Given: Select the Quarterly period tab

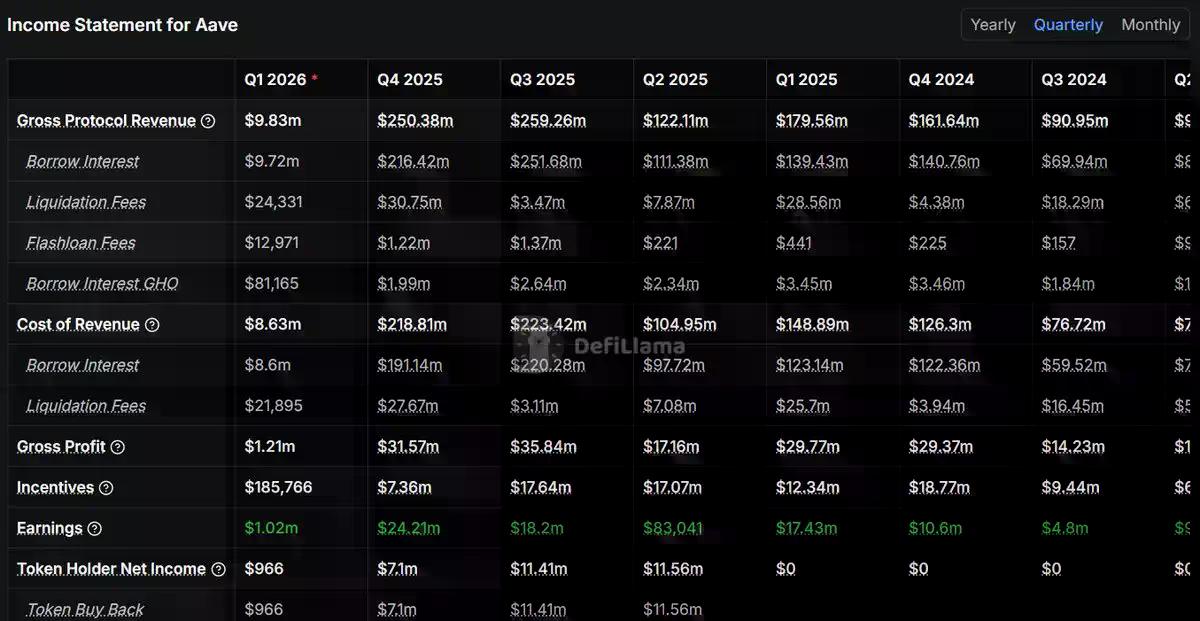Looking at the screenshot, I should (1068, 25).
